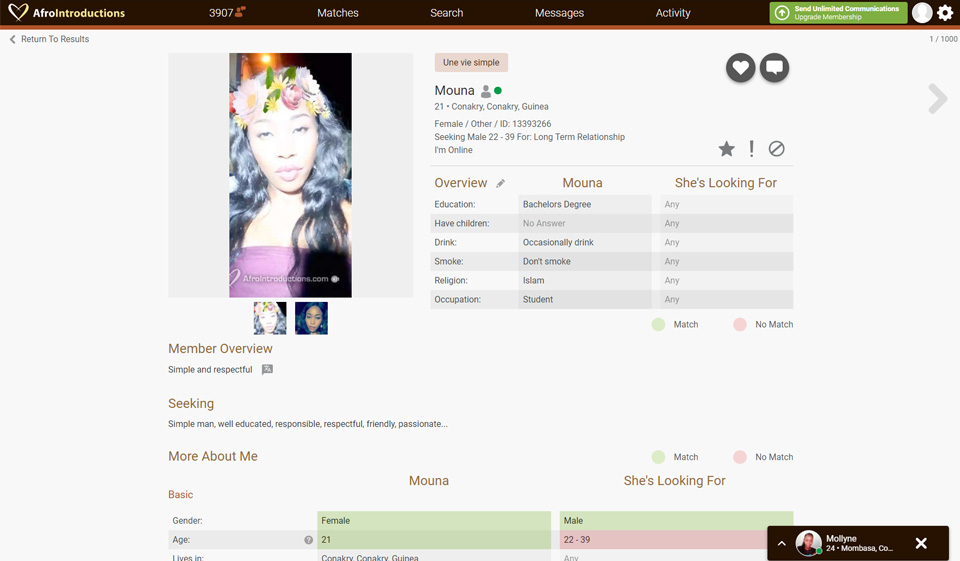Open the Messages menu
The image size is (960, 561).
click(x=559, y=13)
